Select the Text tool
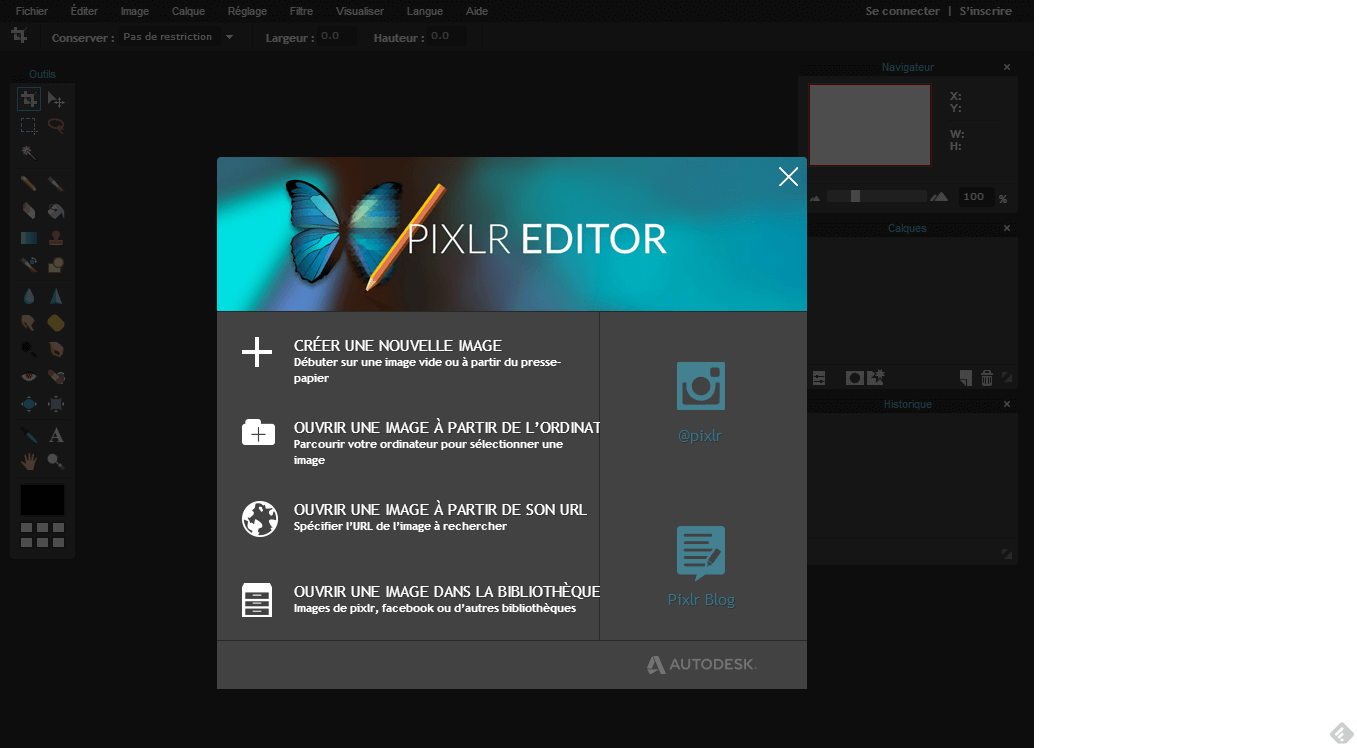The height and width of the screenshot is (748, 1357). click(x=56, y=435)
